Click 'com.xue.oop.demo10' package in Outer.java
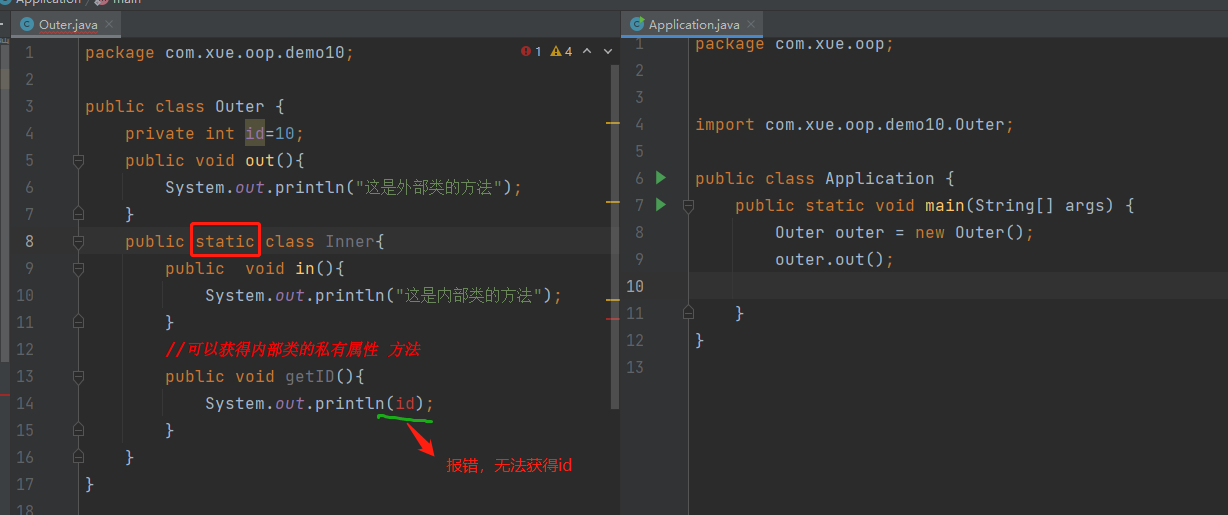 click(255, 52)
